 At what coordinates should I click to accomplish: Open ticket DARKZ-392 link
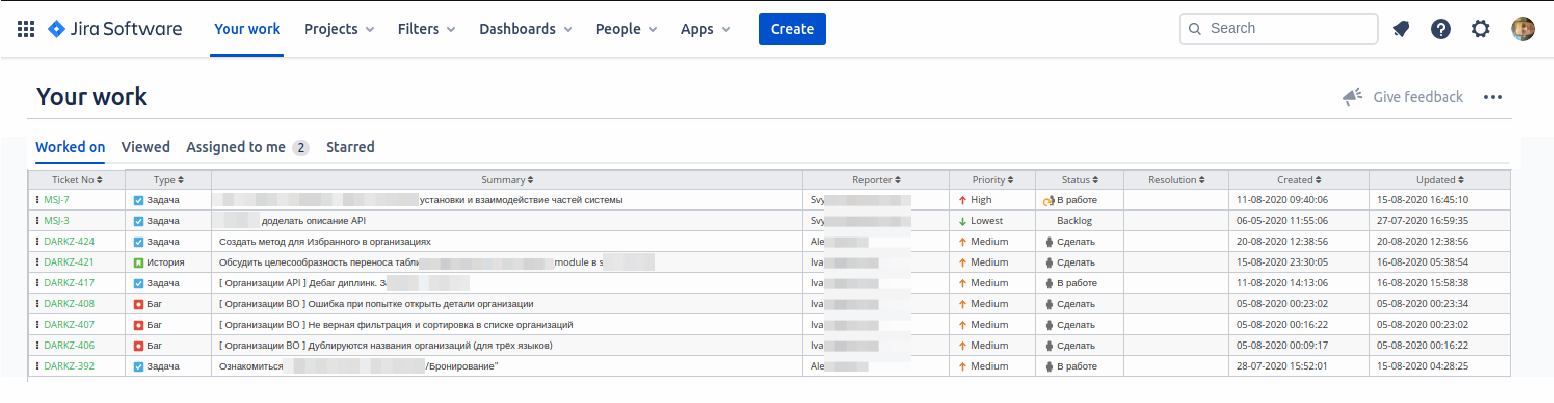point(70,366)
